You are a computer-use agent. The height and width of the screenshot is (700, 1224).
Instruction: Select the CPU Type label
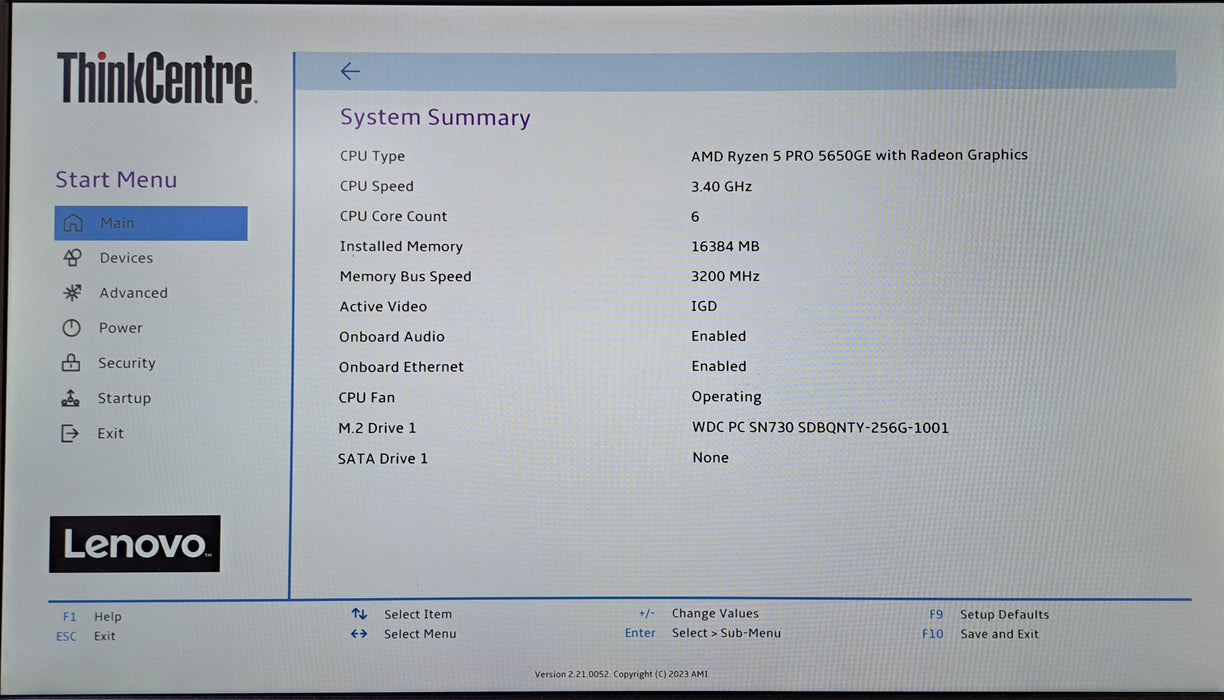click(x=372, y=156)
